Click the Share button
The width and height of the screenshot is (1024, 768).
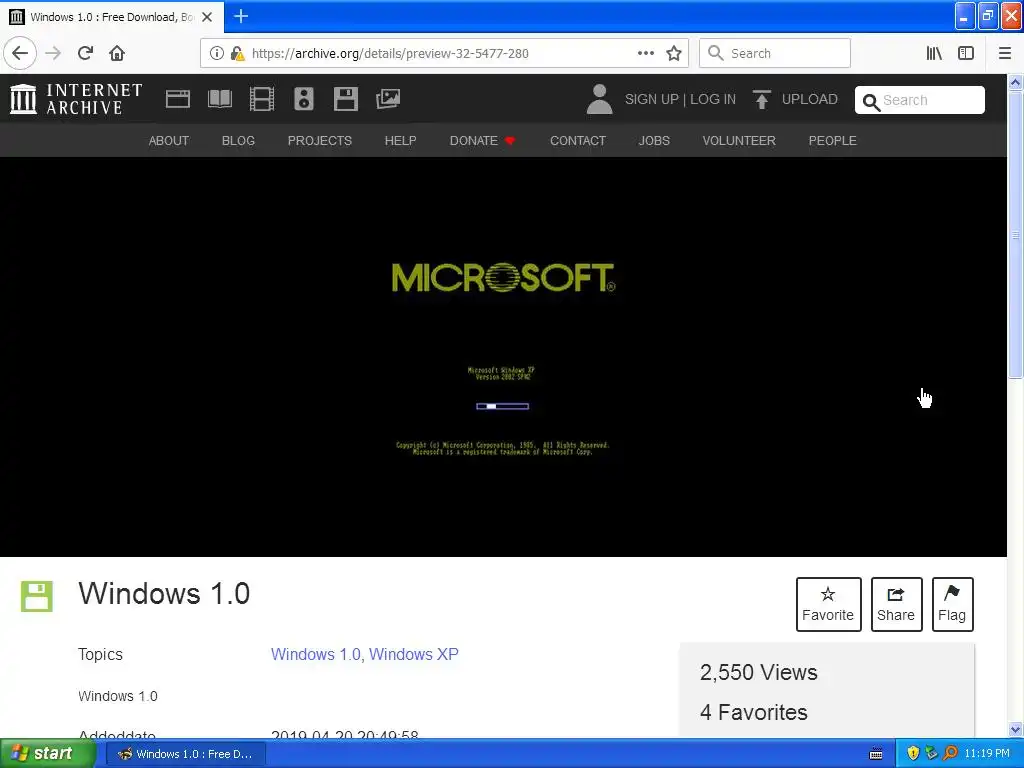coord(896,604)
